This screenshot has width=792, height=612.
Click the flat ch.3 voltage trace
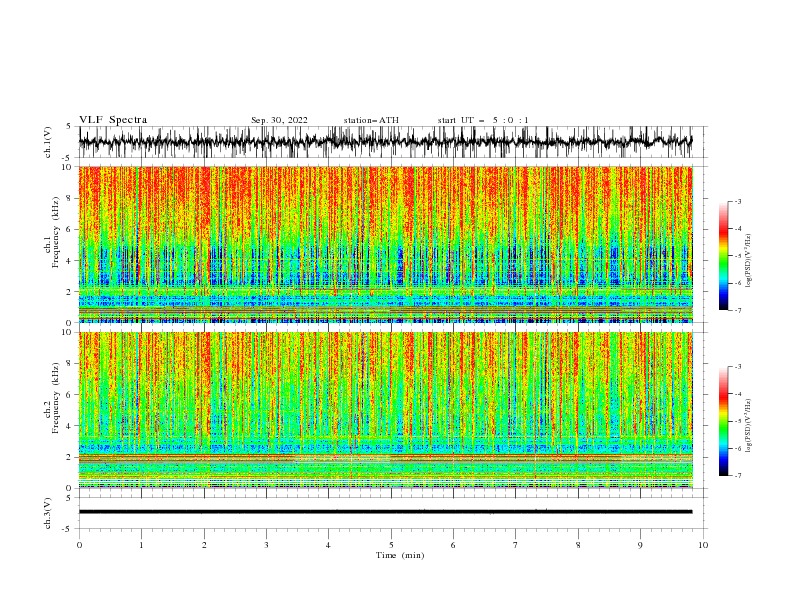385,512
